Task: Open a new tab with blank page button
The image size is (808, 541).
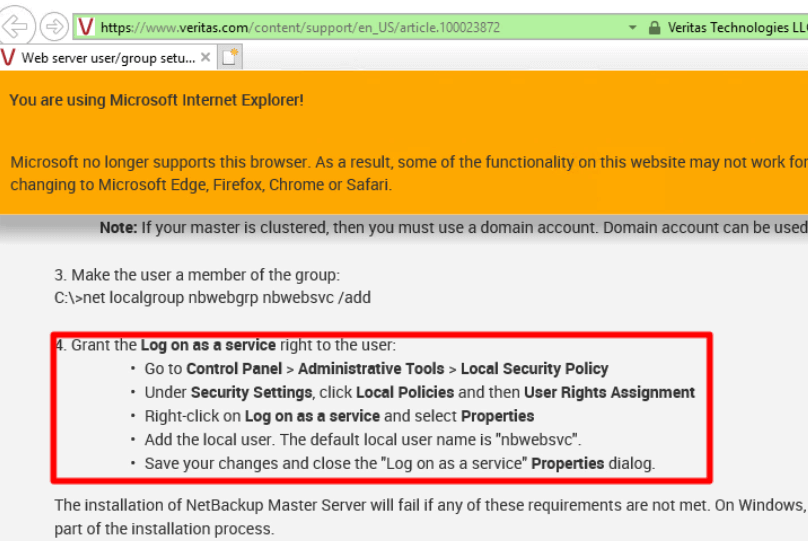Action: [x=230, y=57]
